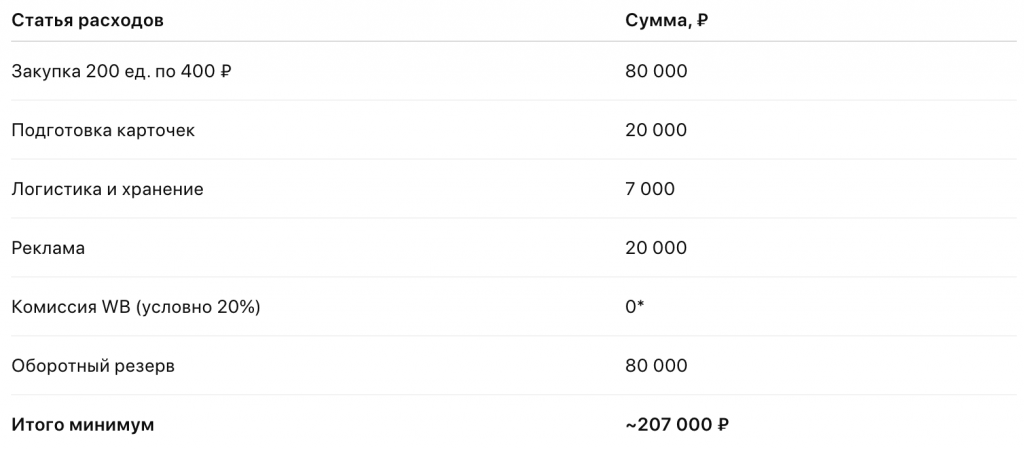Viewport: 1024px width, 449px height.
Task: Click the 80 000 amount for Оборотный резерв
Action: 656,366
